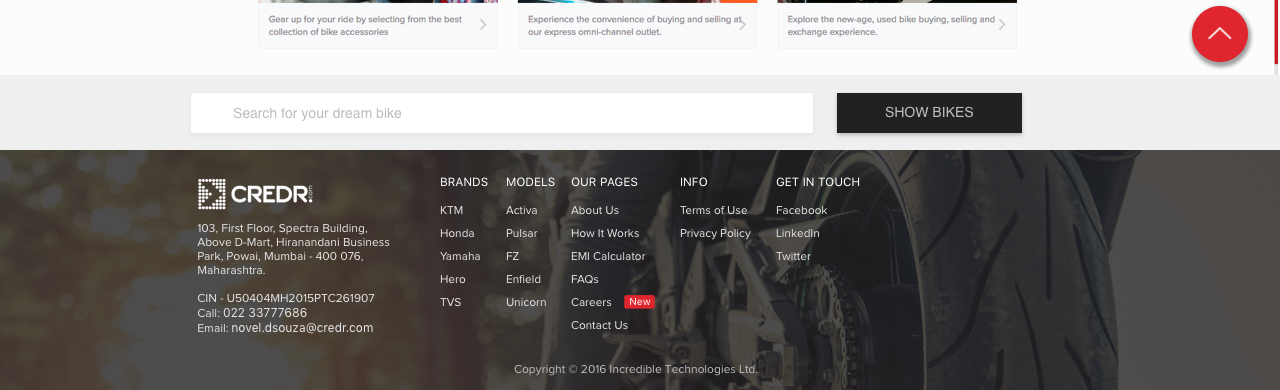Click the red scroll-to-top arrow button
This screenshot has height=390, width=1280.
(x=1220, y=34)
